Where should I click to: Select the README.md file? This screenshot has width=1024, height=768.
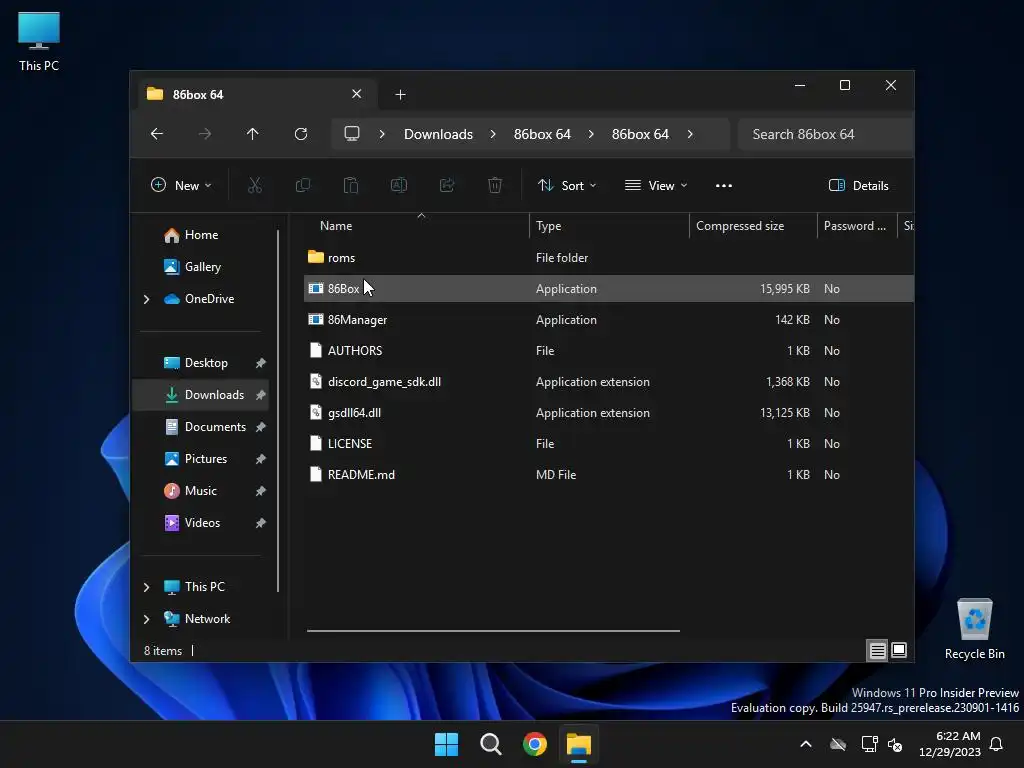tap(609, 475)
